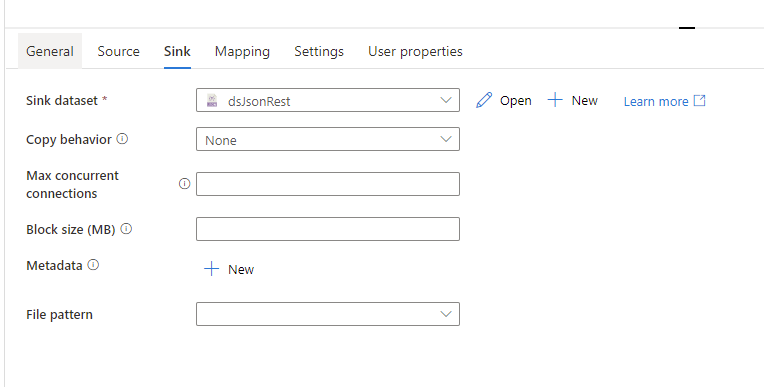Image resolution: width=764 pixels, height=387 pixels.
Task: Click the dsJsonRest dataset name
Action: (x=259, y=101)
